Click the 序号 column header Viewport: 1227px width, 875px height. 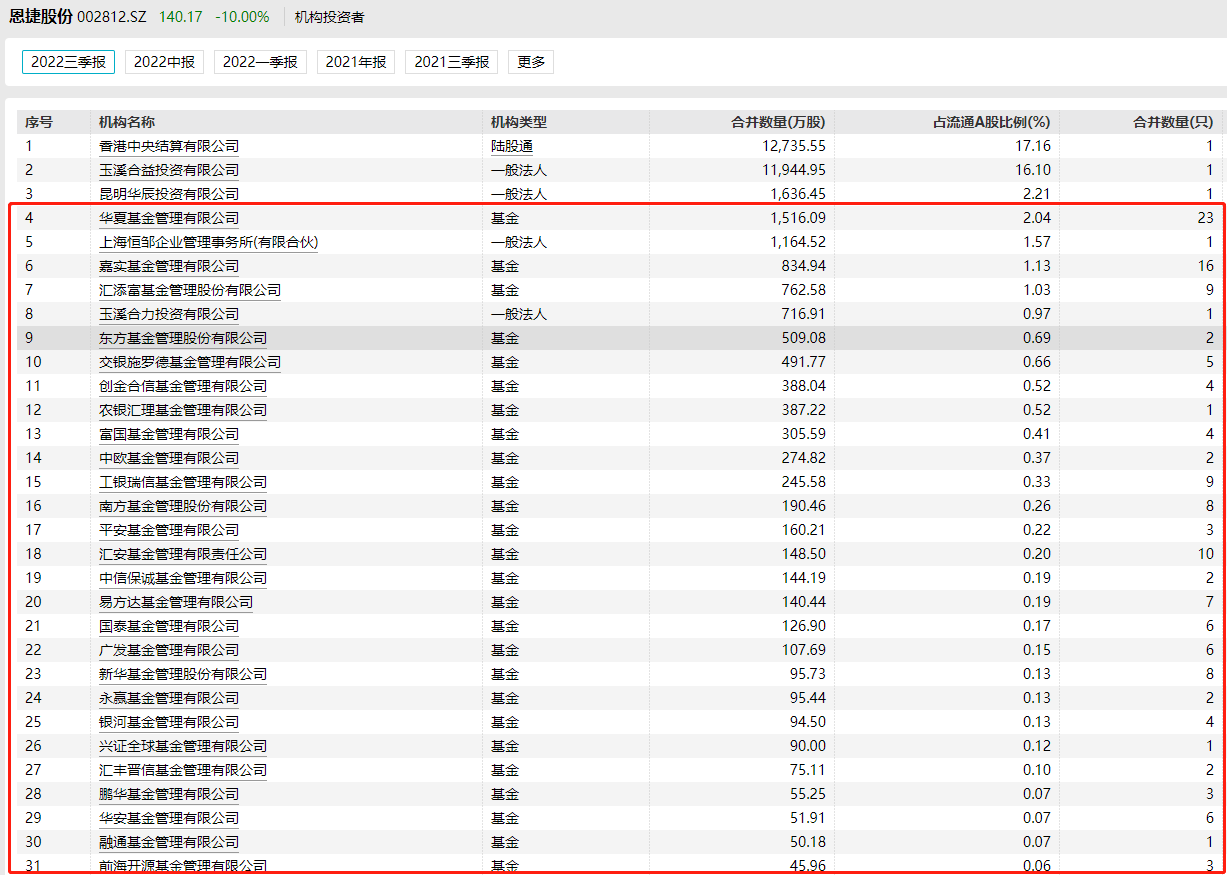[x=39, y=122]
